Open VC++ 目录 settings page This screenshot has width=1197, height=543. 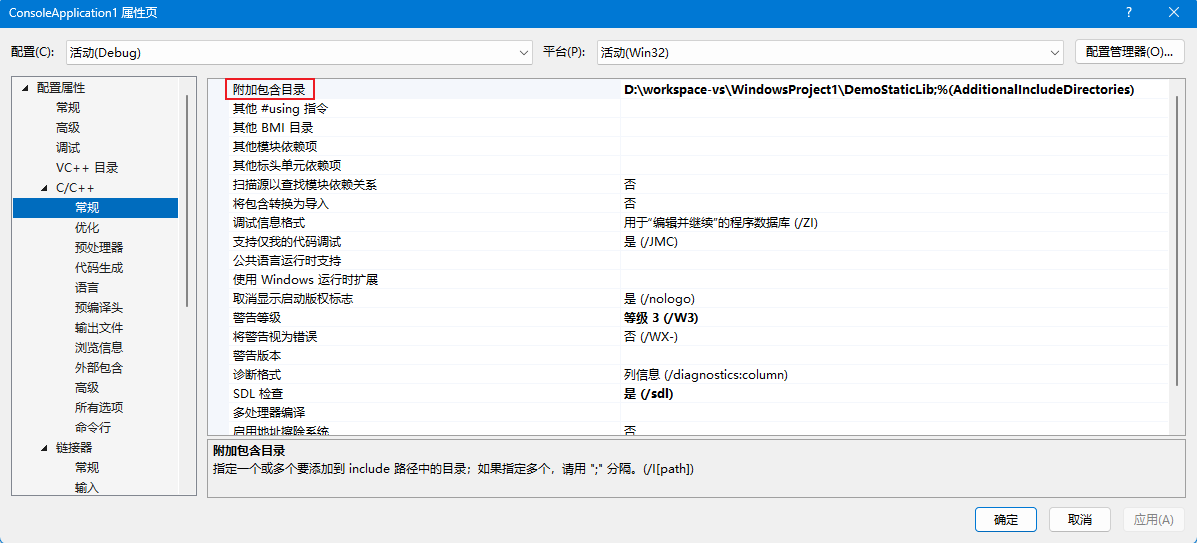pos(87,168)
